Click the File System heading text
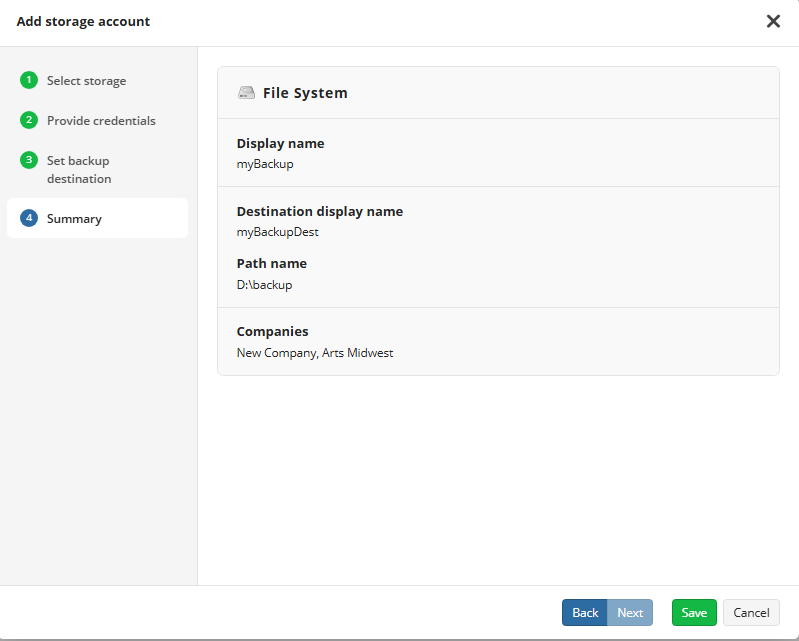 click(x=305, y=93)
